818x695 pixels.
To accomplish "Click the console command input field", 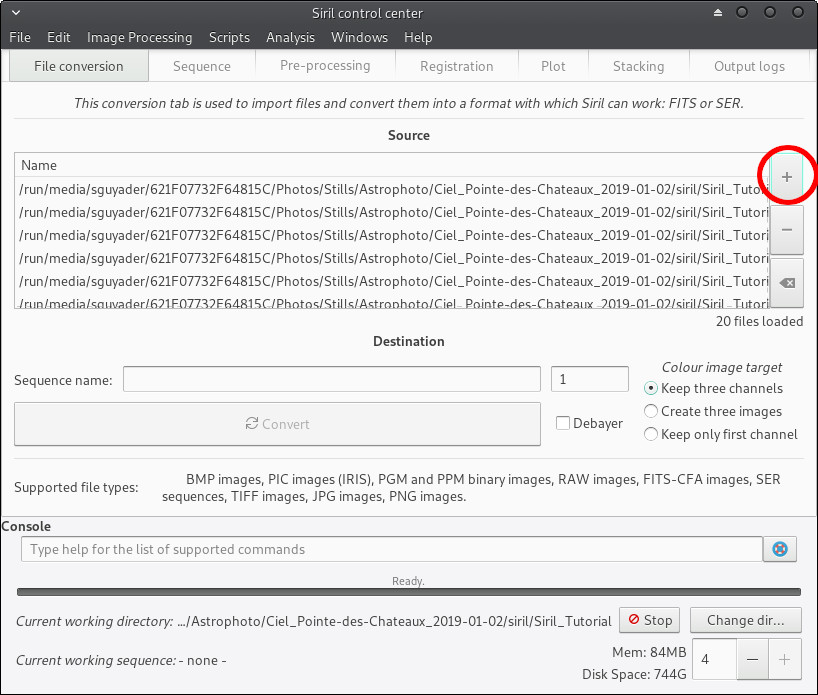I will [x=392, y=549].
